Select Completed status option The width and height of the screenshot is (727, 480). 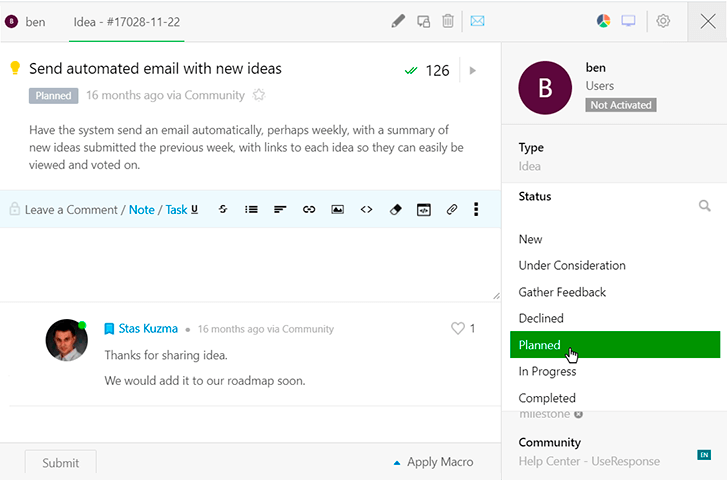click(615, 398)
